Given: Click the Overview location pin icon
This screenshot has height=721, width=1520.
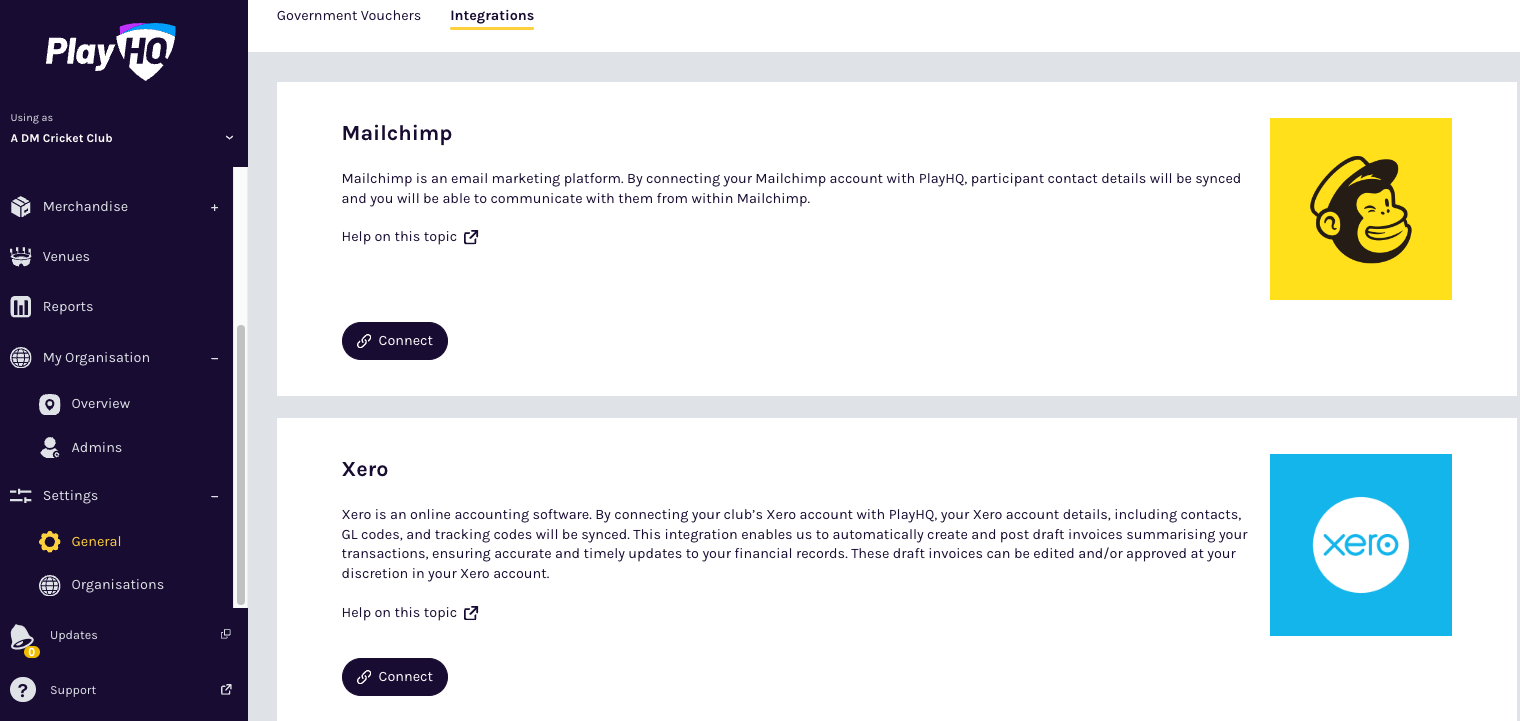Looking at the screenshot, I should tap(49, 404).
